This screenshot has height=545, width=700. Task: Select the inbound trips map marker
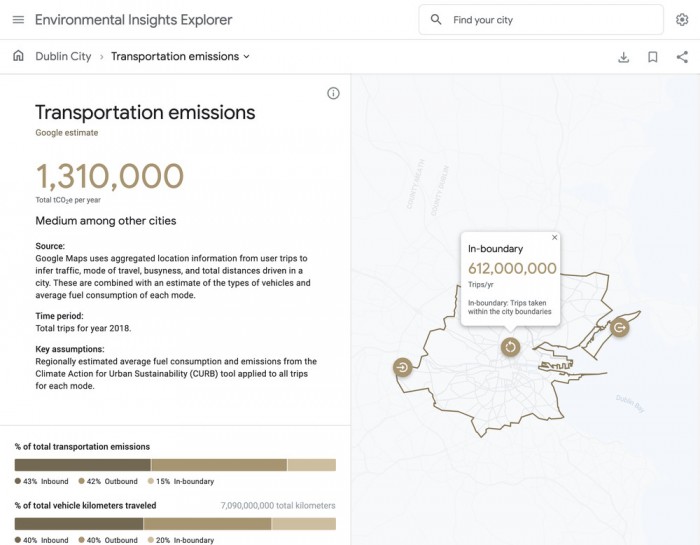click(x=402, y=367)
